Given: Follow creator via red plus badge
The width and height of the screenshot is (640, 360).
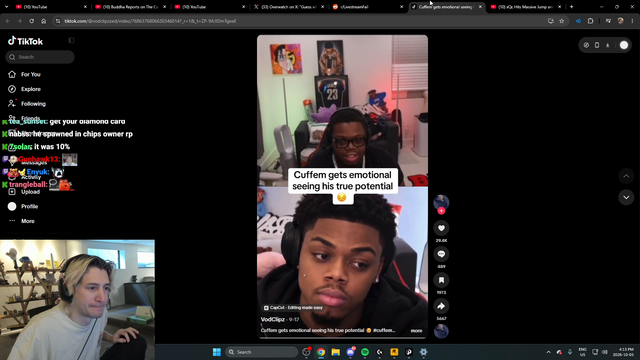Looking at the screenshot, I should click(x=441, y=211).
